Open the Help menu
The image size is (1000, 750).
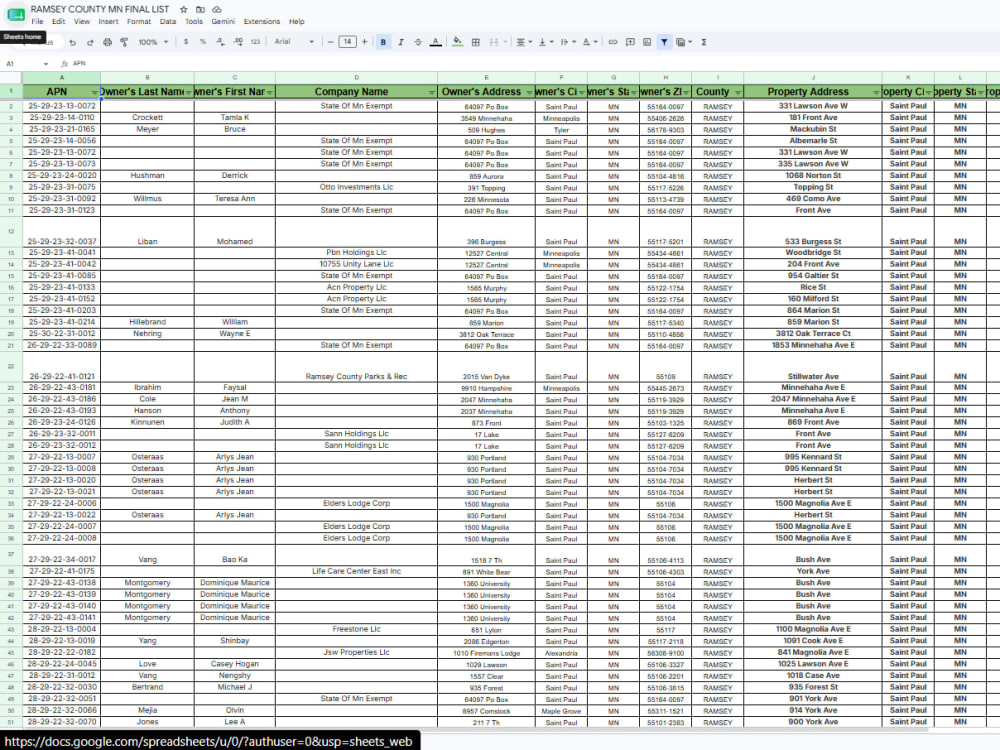point(297,22)
